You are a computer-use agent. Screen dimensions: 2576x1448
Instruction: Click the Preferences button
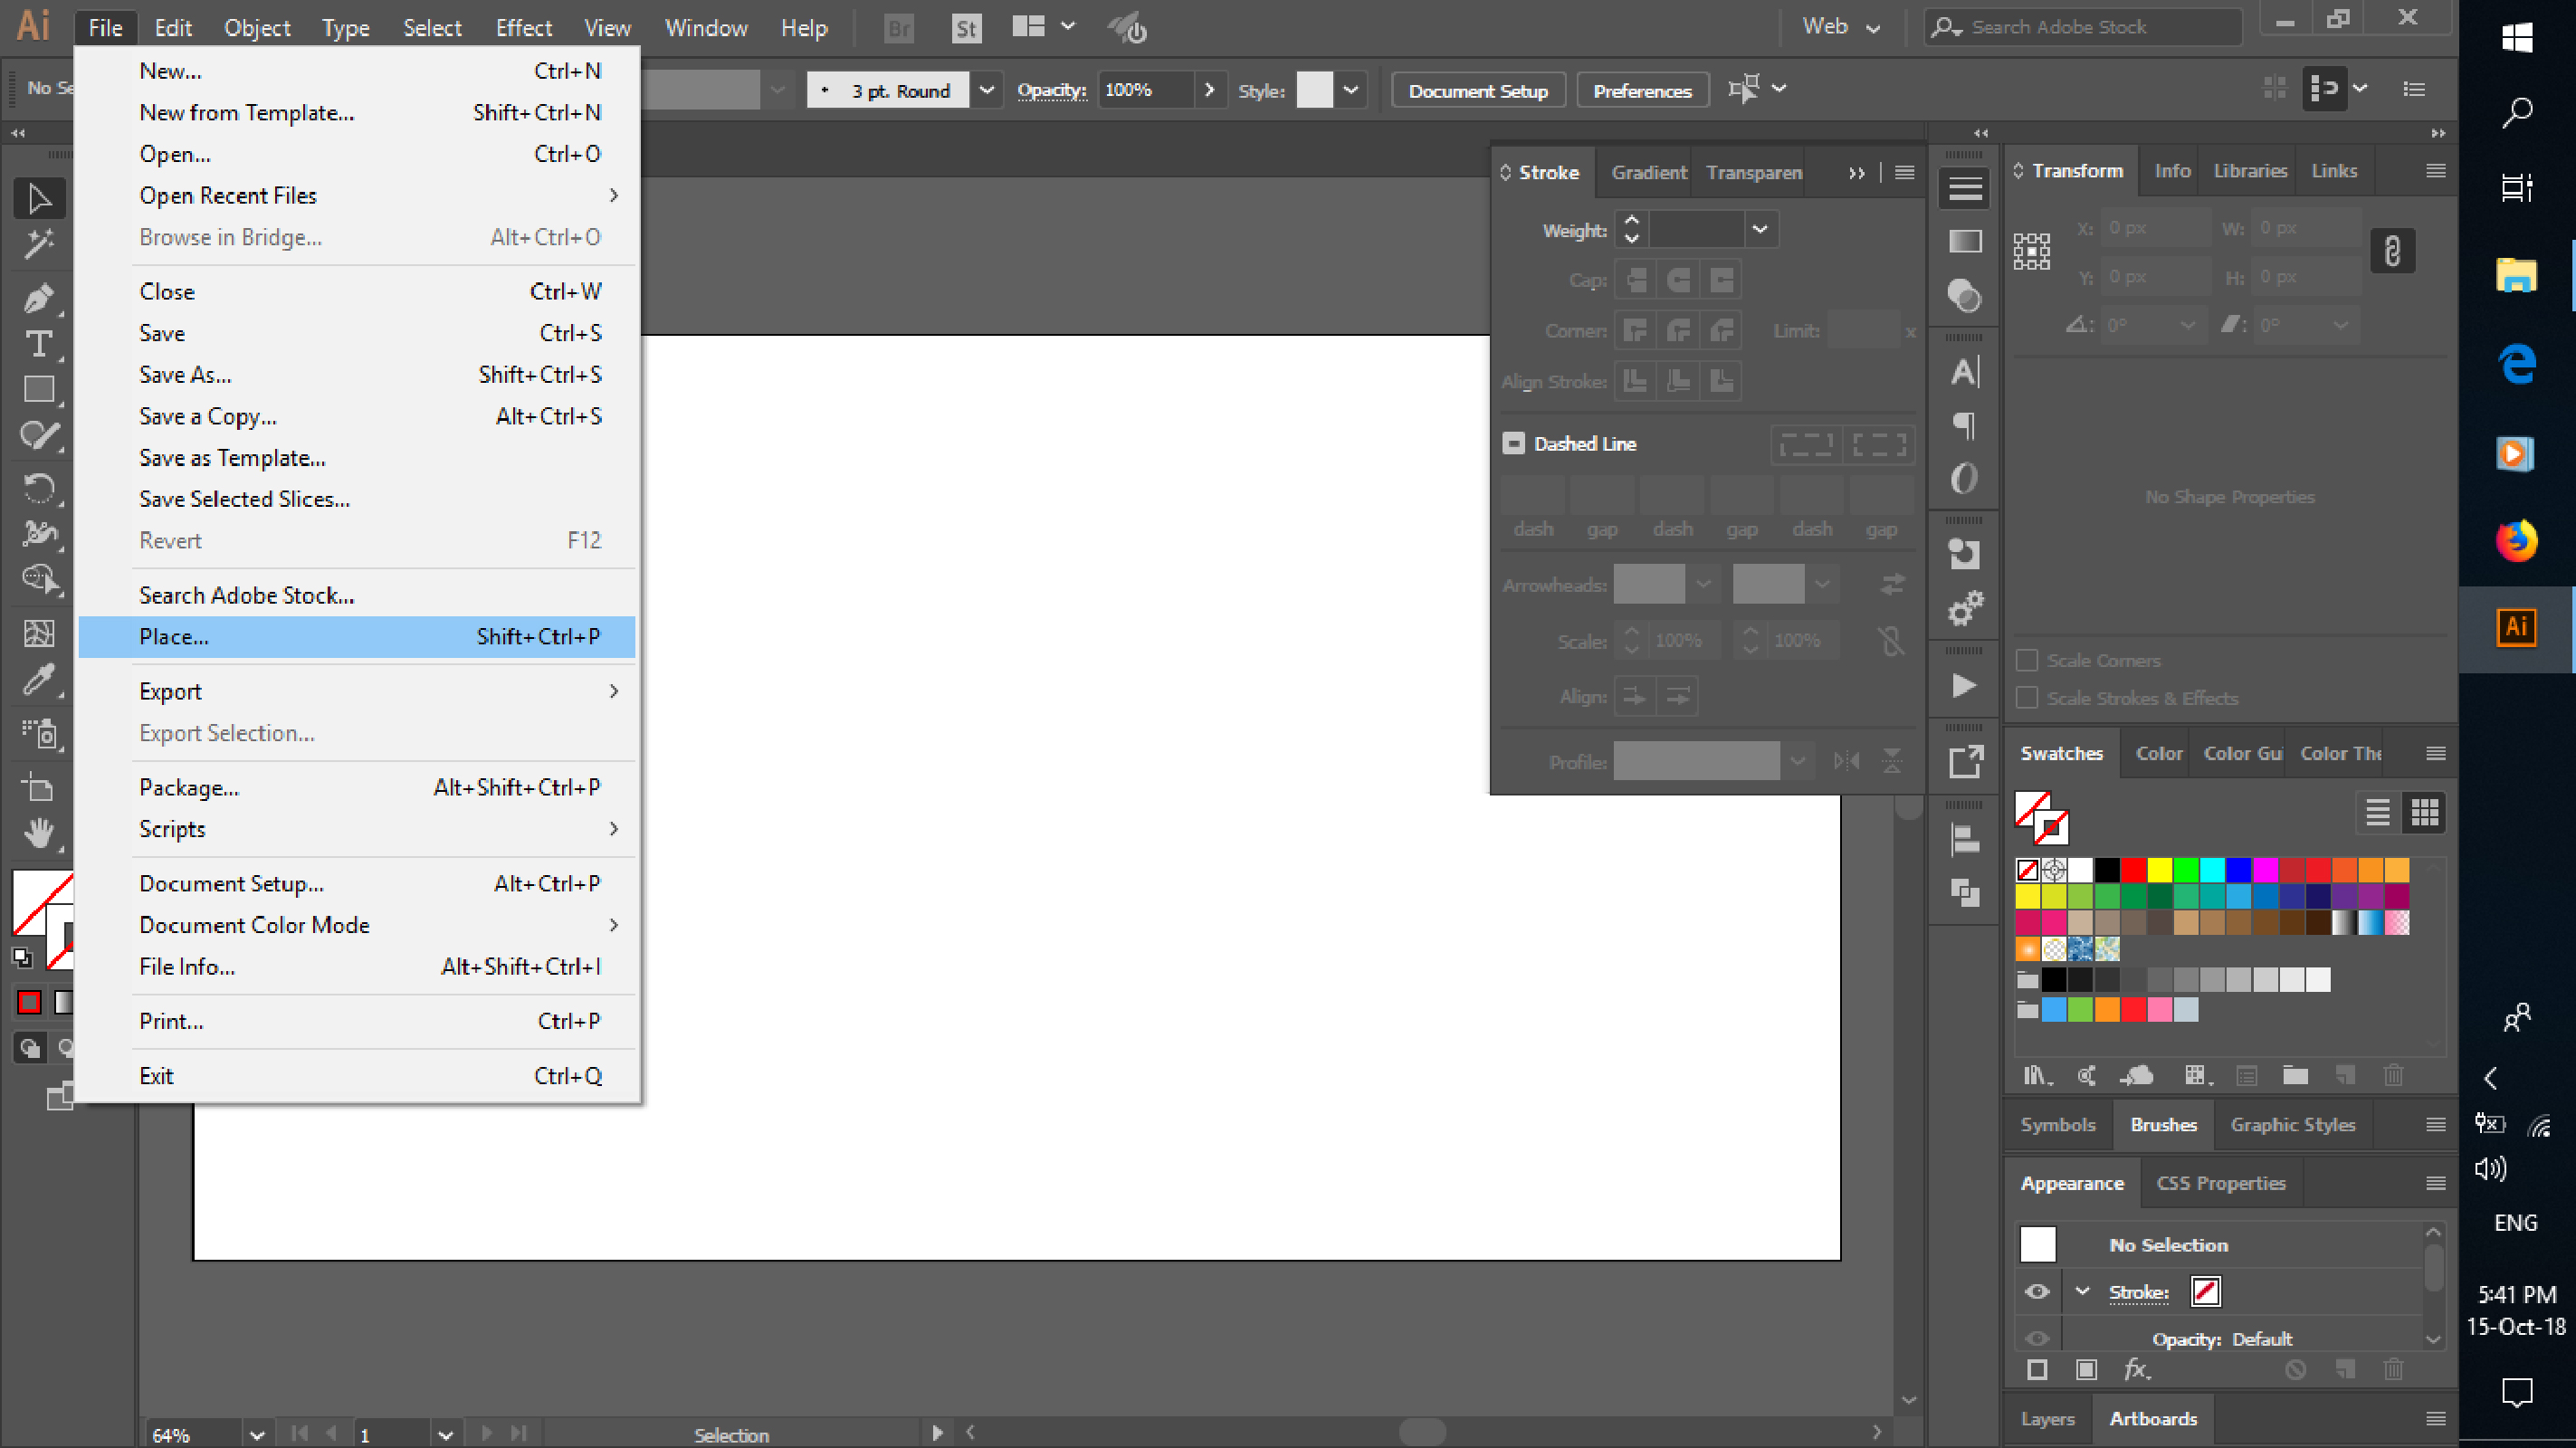click(1642, 91)
